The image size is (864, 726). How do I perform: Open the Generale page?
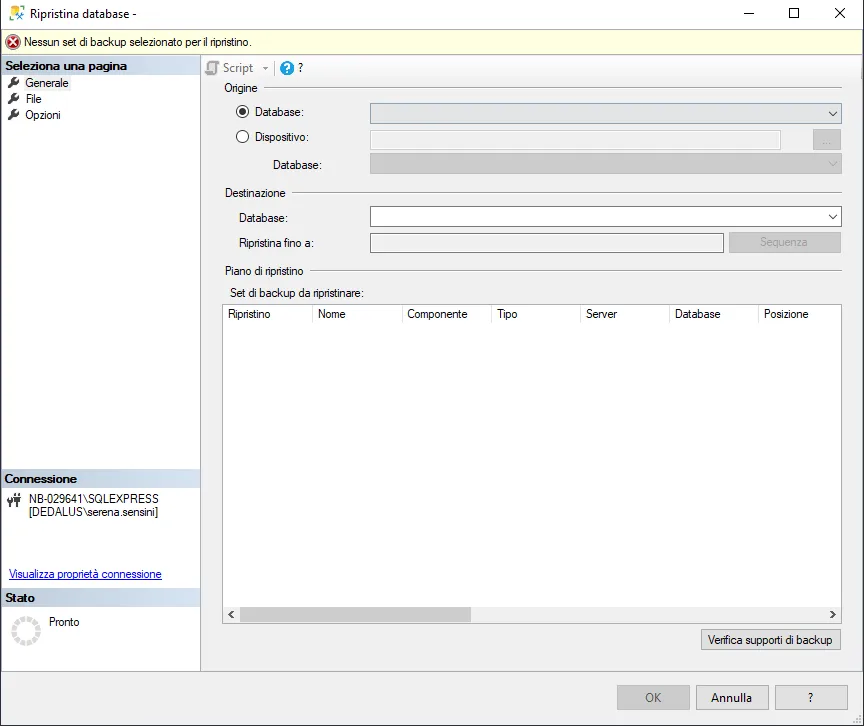click(x=47, y=83)
